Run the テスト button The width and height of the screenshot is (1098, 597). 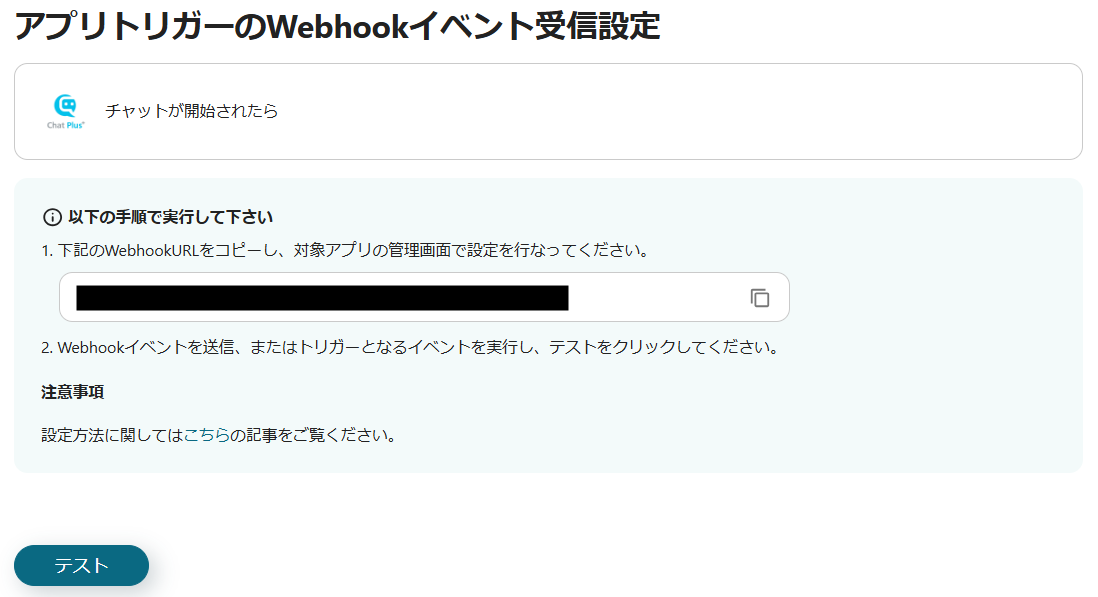pyautogui.click(x=81, y=566)
